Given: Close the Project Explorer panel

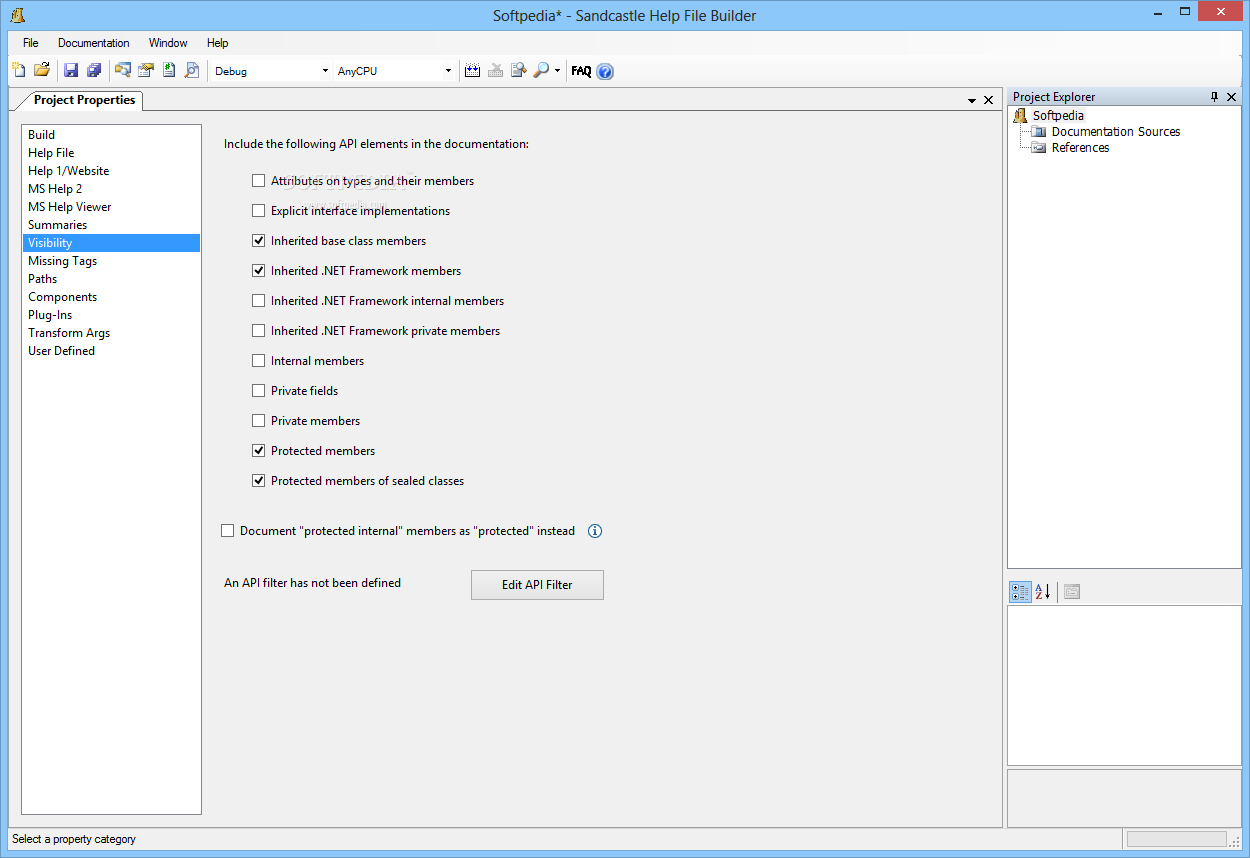Looking at the screenshot, I should tap(1232, 97).
